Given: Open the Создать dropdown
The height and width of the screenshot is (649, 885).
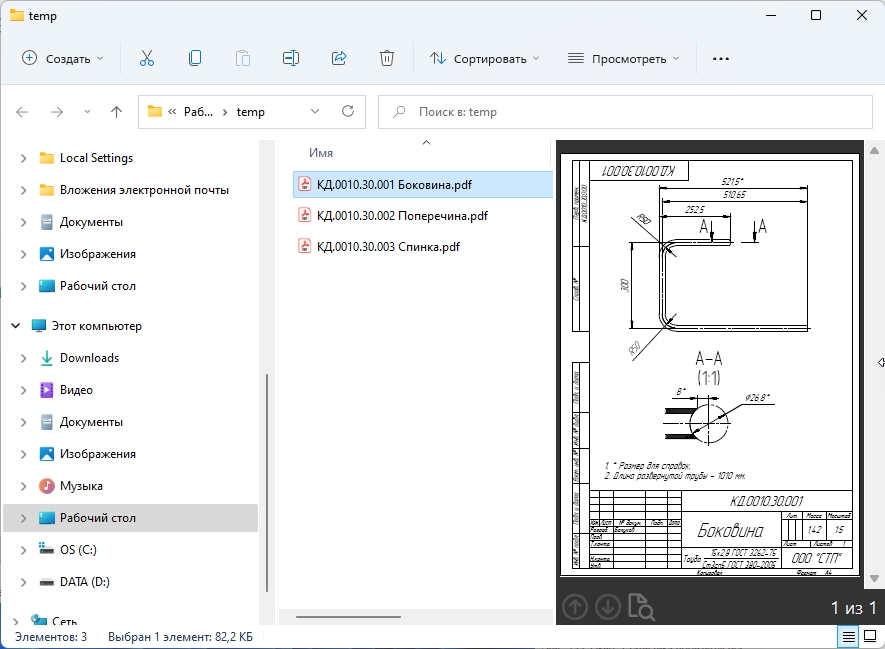Looking at the screenshot, I should coord(63,59).
